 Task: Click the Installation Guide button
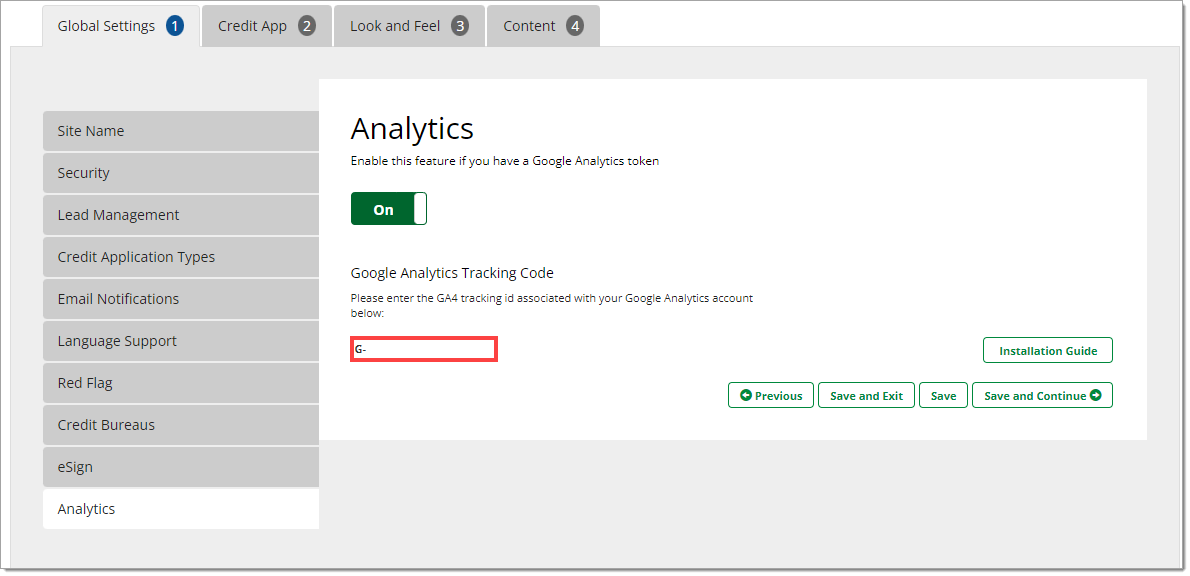pos(1048,351)
